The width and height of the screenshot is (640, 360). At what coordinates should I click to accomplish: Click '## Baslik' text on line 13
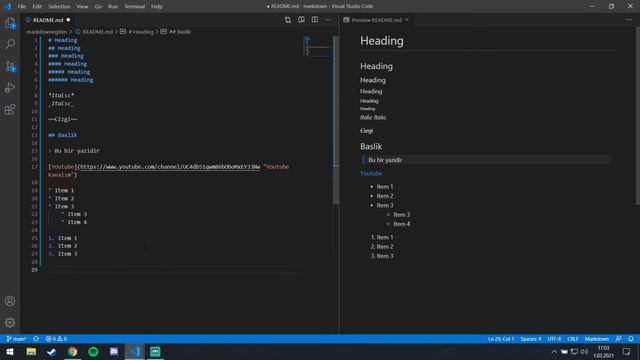(62, 135)
